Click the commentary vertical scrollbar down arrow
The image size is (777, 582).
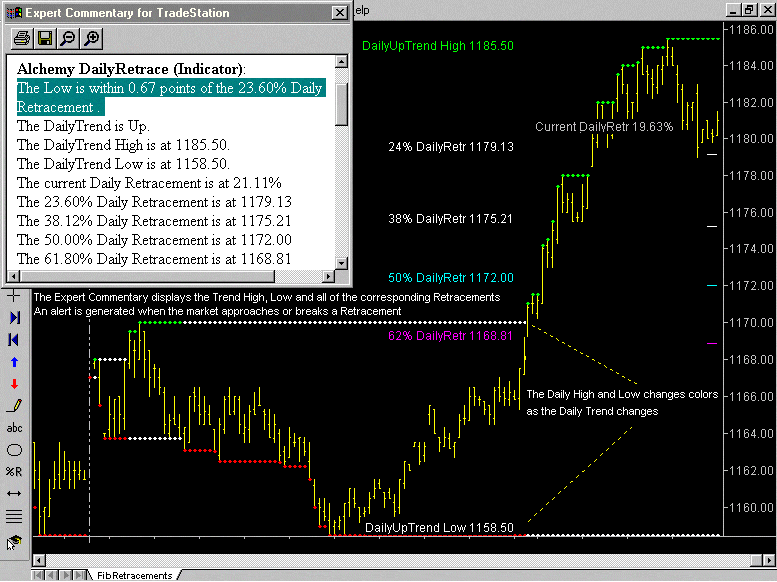point(341,263)
